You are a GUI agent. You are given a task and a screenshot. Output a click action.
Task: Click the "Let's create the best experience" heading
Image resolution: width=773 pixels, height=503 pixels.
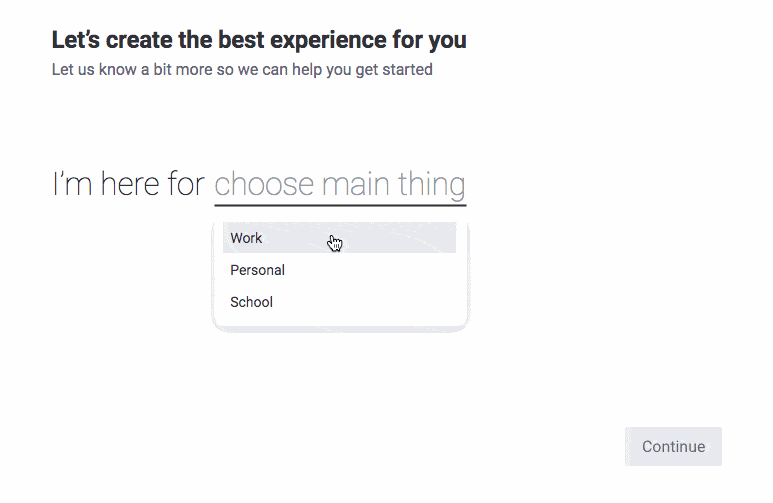click(x=259, y=41)
